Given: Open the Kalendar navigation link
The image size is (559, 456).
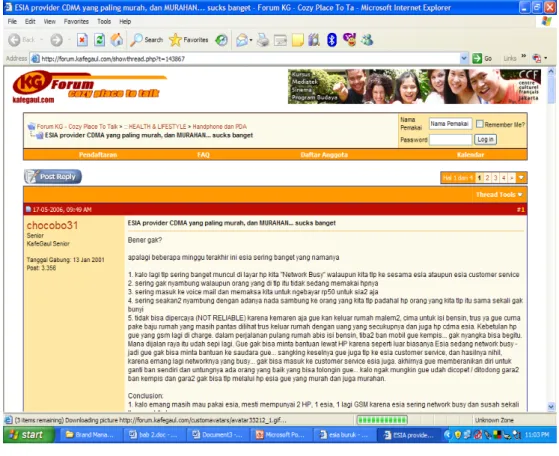Looking at the screenshot, I should click(x=470, y=155).
